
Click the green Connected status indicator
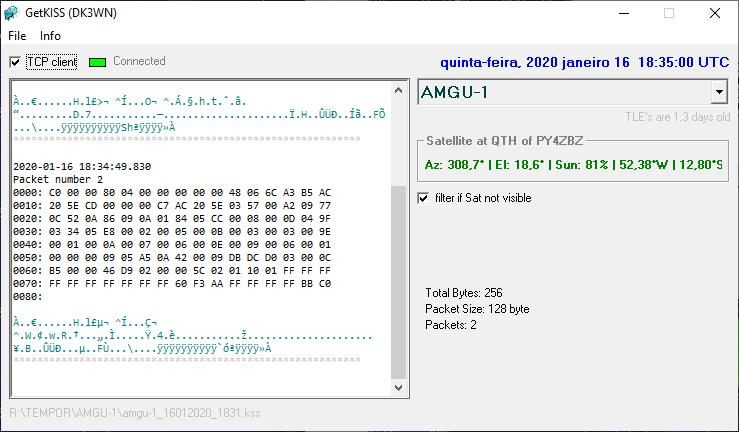[98, 62]
